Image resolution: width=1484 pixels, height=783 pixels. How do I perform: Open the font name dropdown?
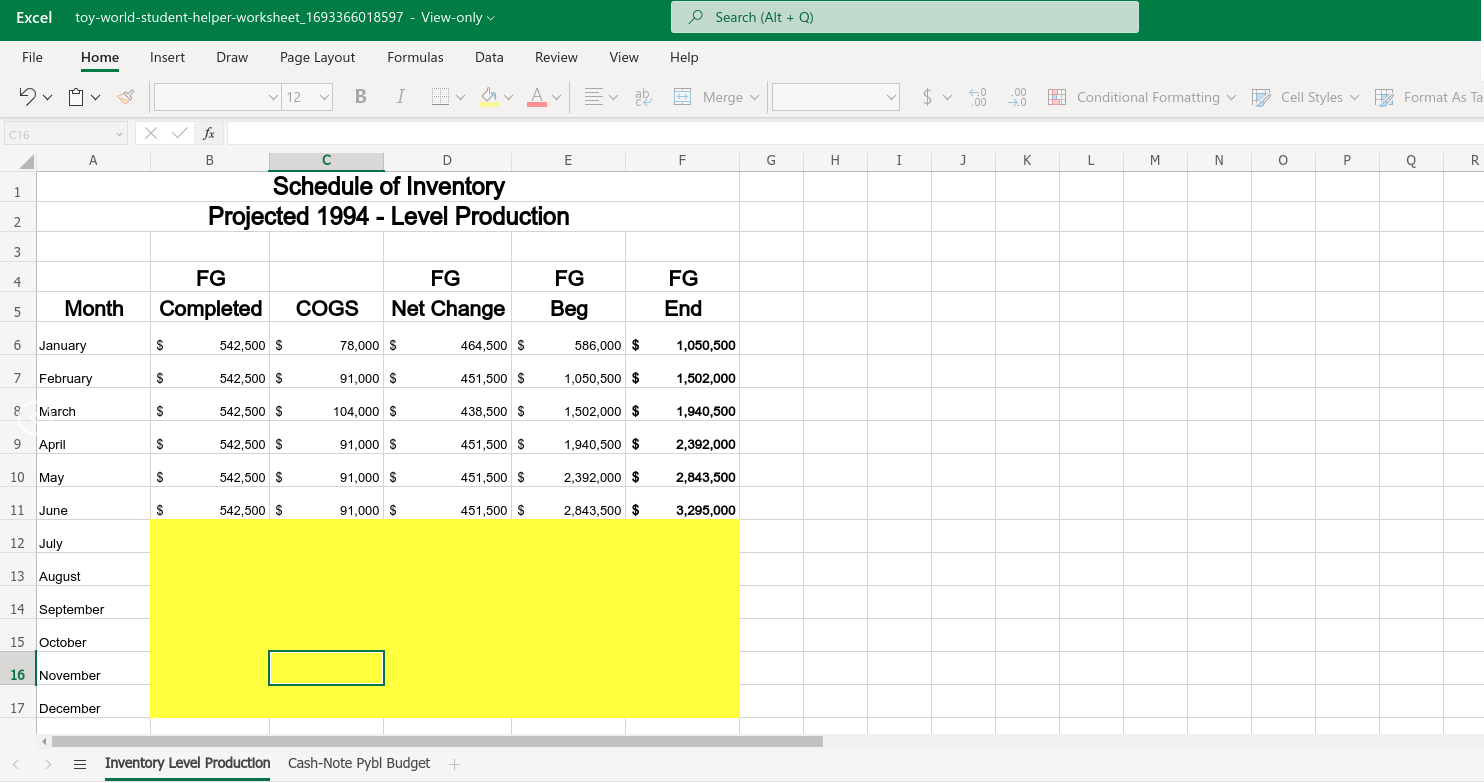click(x=273, y=97)
